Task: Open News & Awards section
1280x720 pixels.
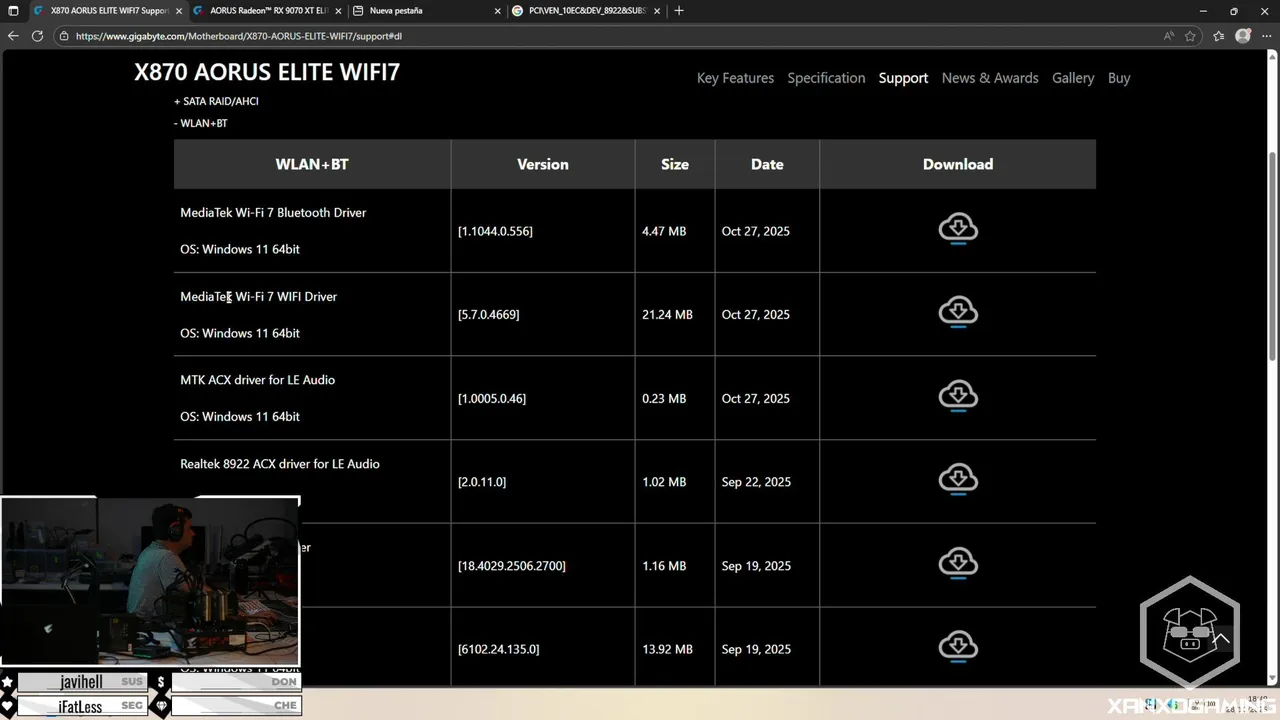Action: tap(990, 78)
